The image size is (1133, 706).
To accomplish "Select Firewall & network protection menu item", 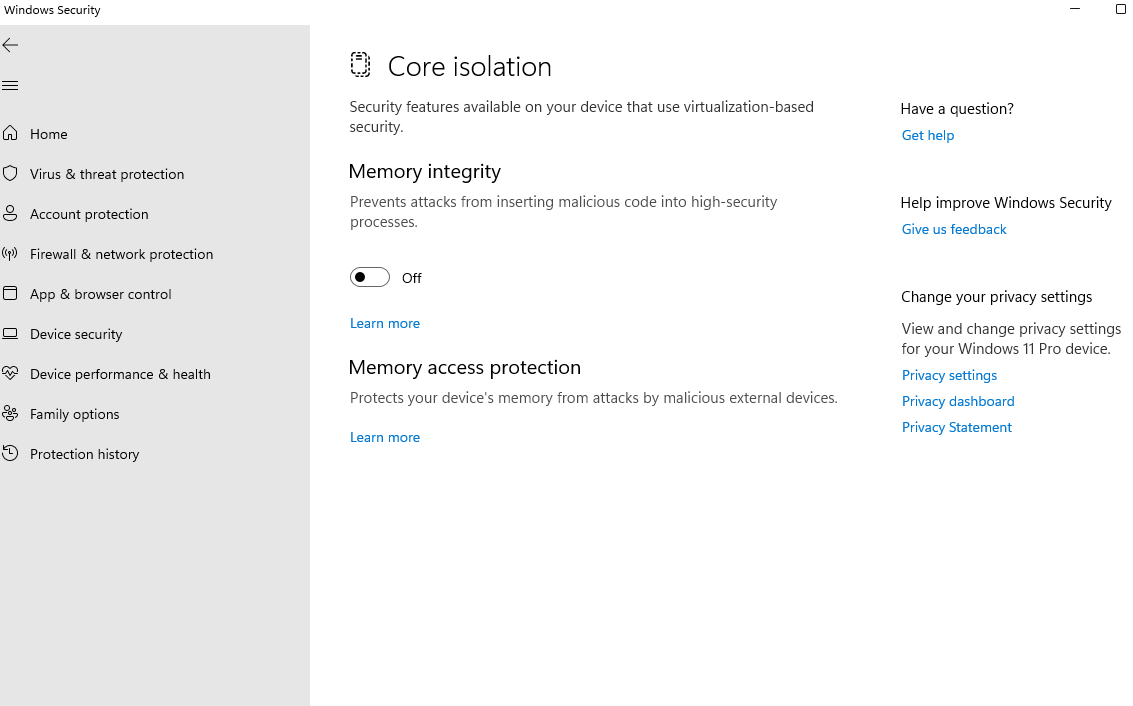I will 121,254.
